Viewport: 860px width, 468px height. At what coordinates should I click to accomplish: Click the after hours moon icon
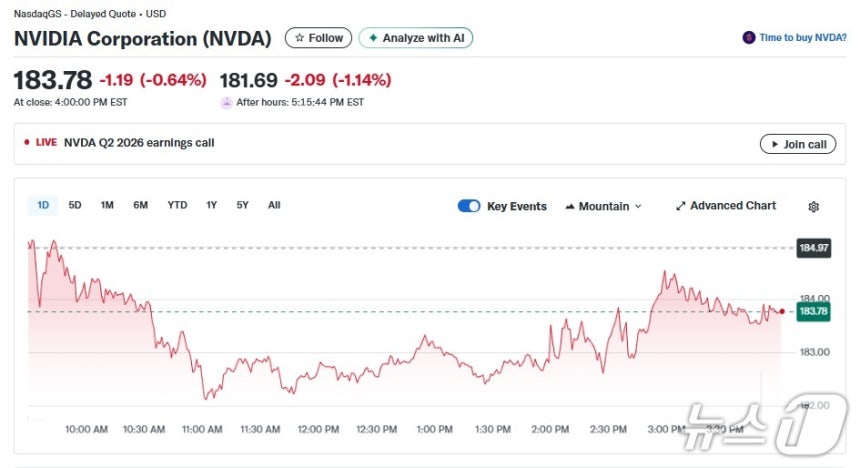[226, 102]
